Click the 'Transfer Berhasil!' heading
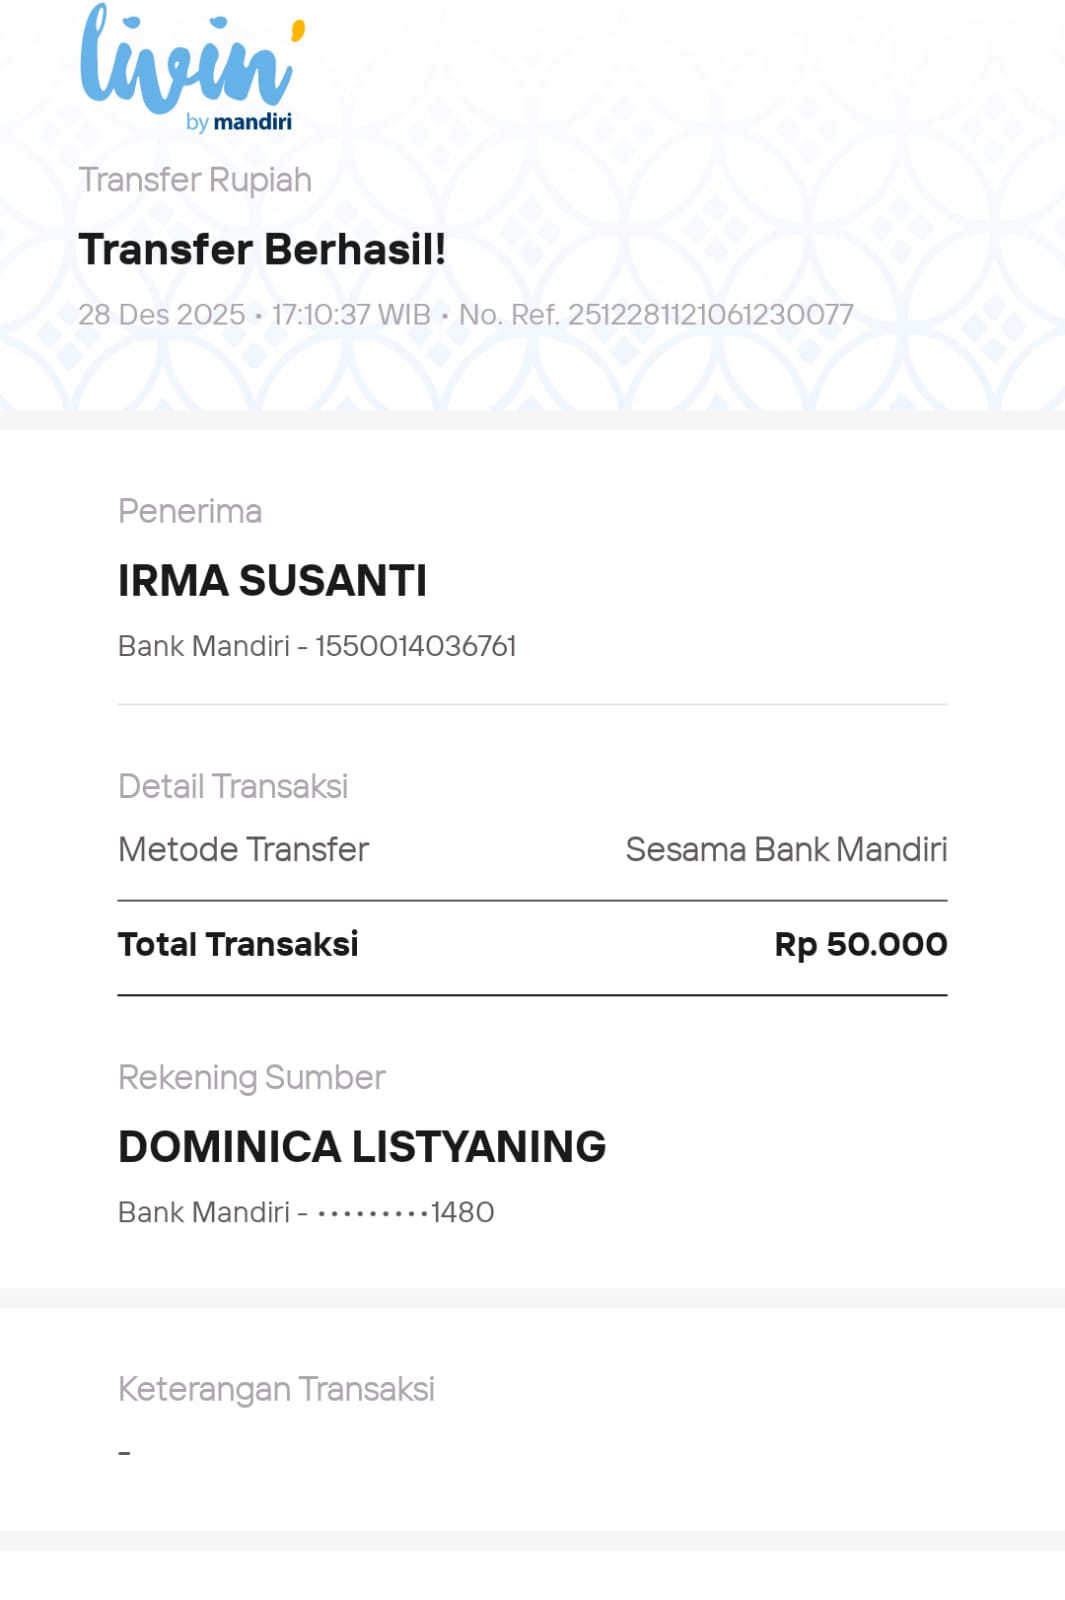 (262, 250)
